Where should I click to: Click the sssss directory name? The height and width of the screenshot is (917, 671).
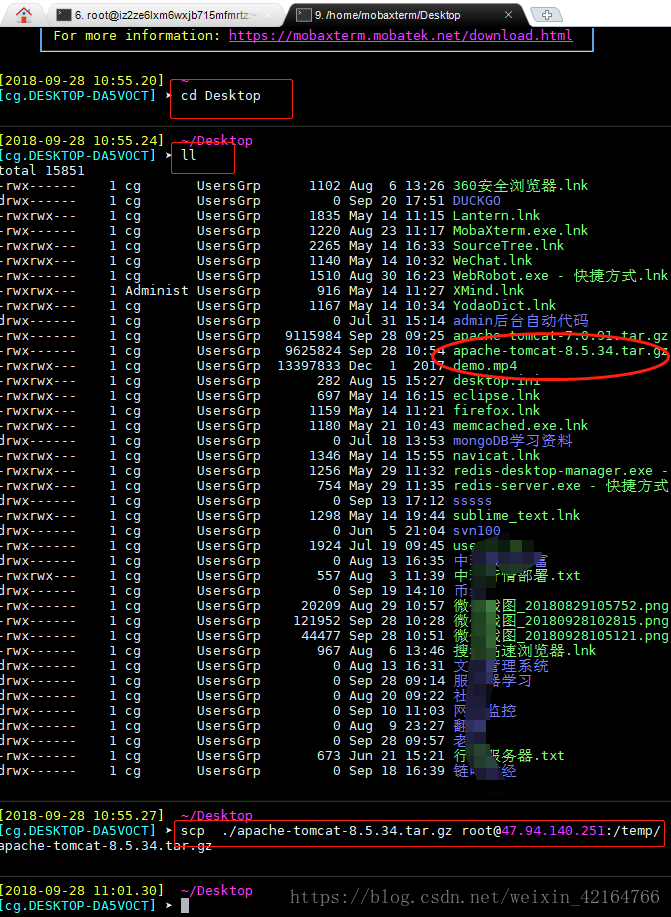click(472, 501)
